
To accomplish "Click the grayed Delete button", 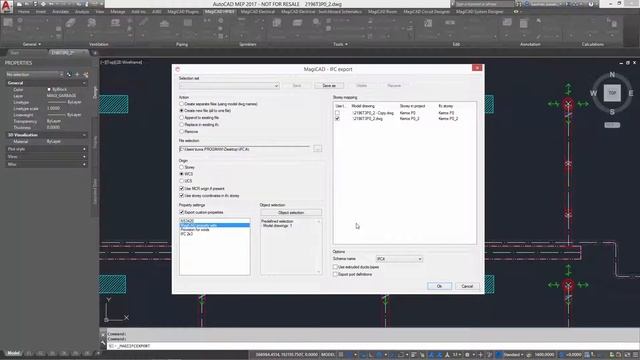I will tap(362, 86).
